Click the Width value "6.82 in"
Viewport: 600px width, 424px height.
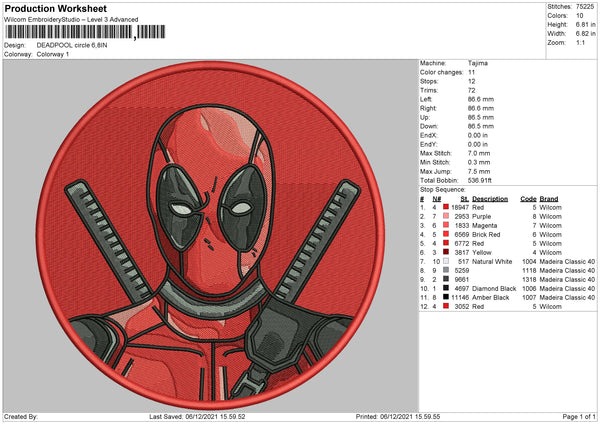585,34
